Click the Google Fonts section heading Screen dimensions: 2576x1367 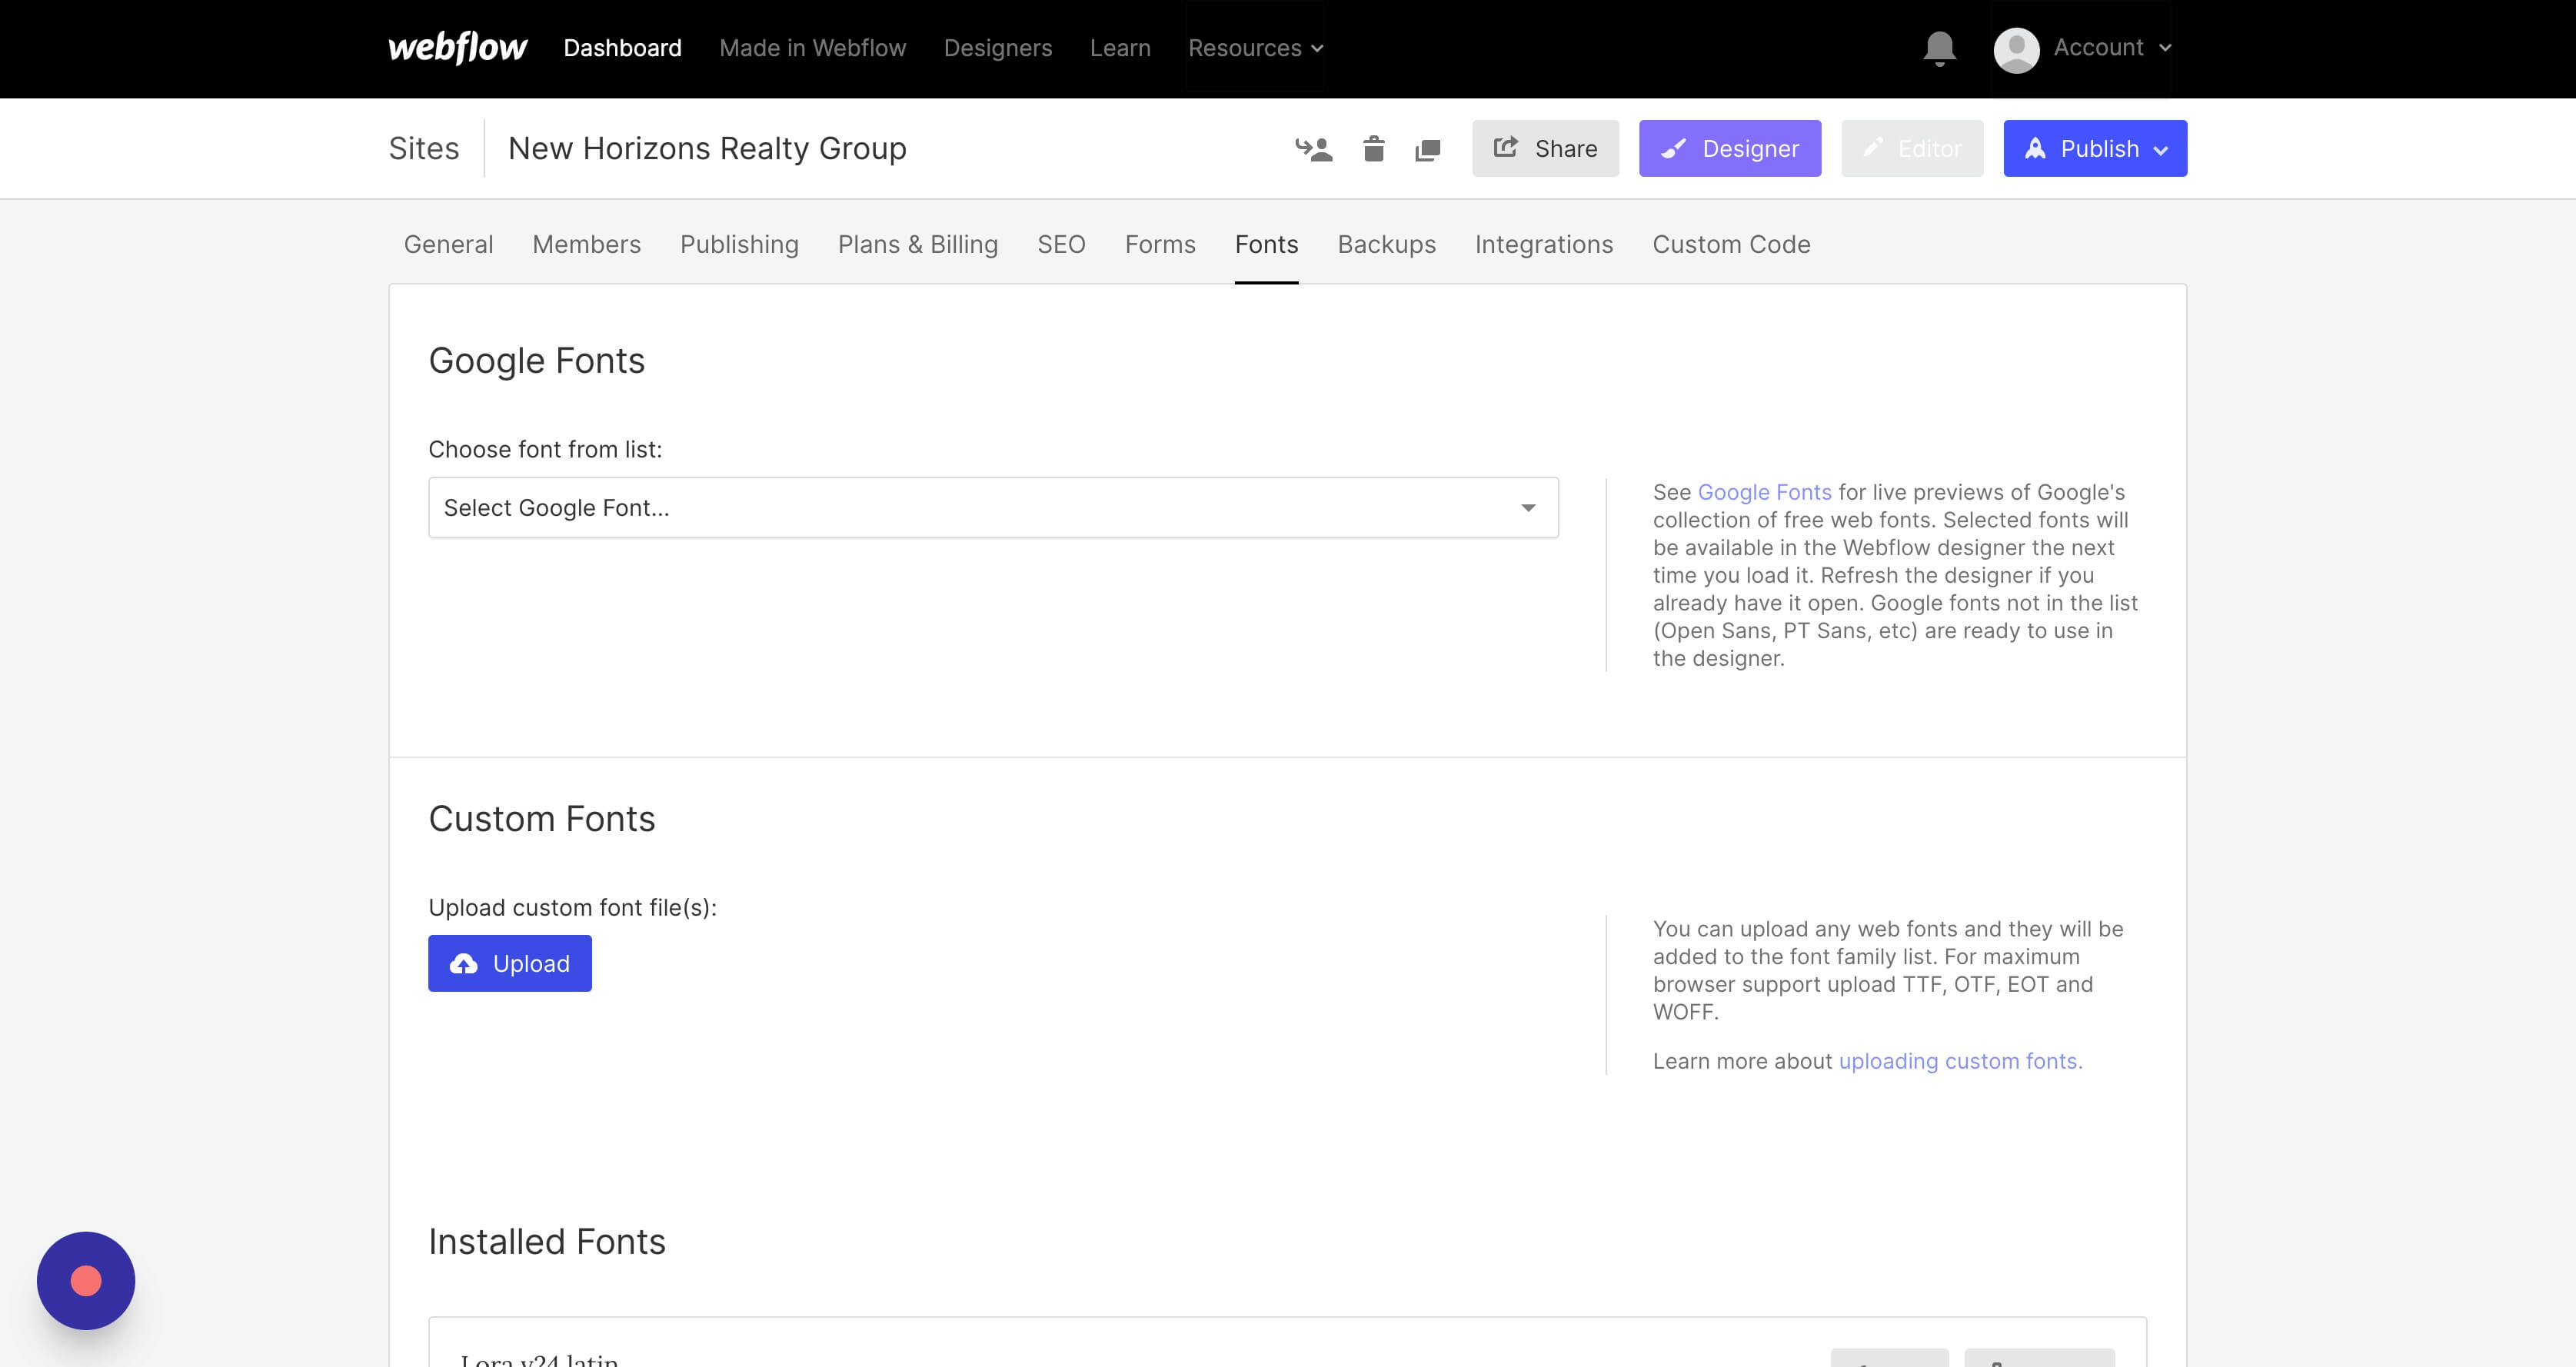(x=537, y=361)
